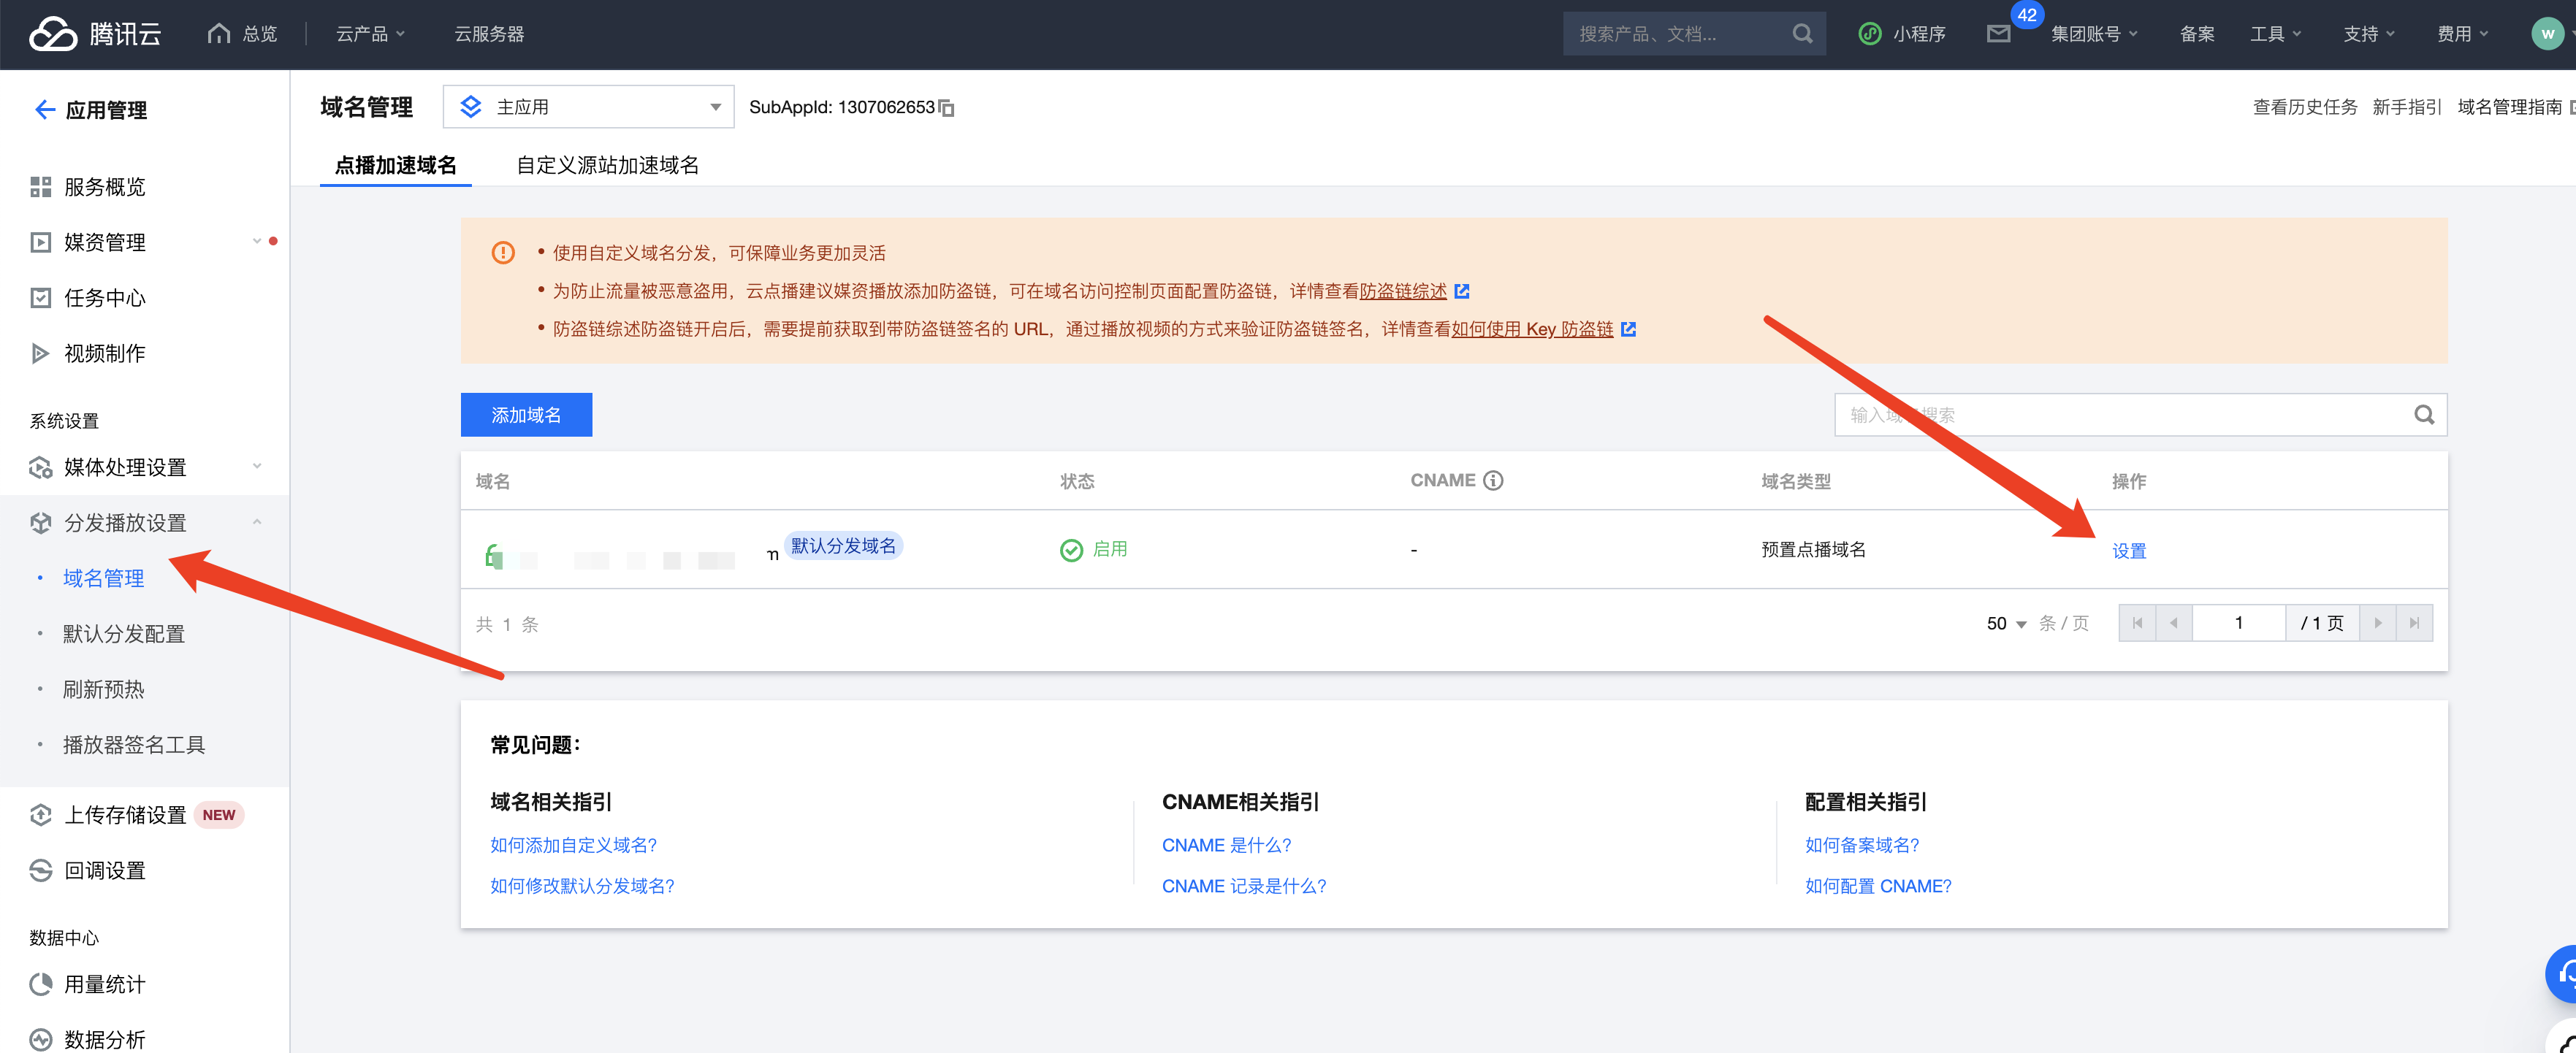Click the 添加域名 button
The width and height of the screenshot is (2576, 1053).
[x=526, y=415]
